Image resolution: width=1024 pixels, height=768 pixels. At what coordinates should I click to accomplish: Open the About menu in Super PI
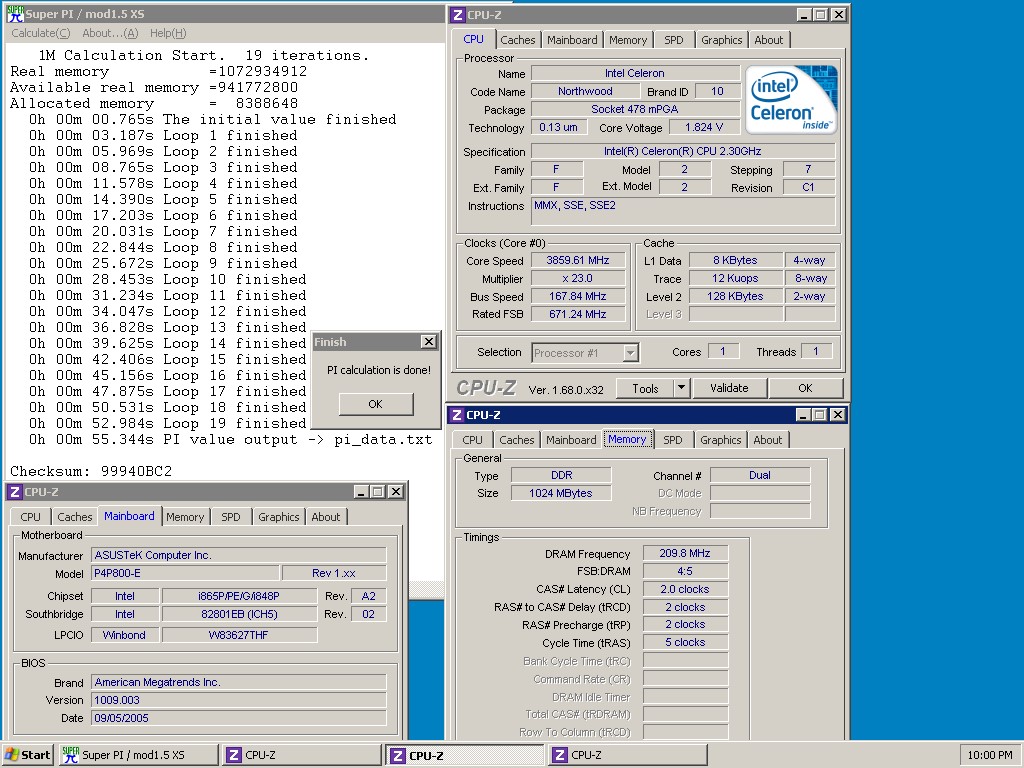(110, 33)
